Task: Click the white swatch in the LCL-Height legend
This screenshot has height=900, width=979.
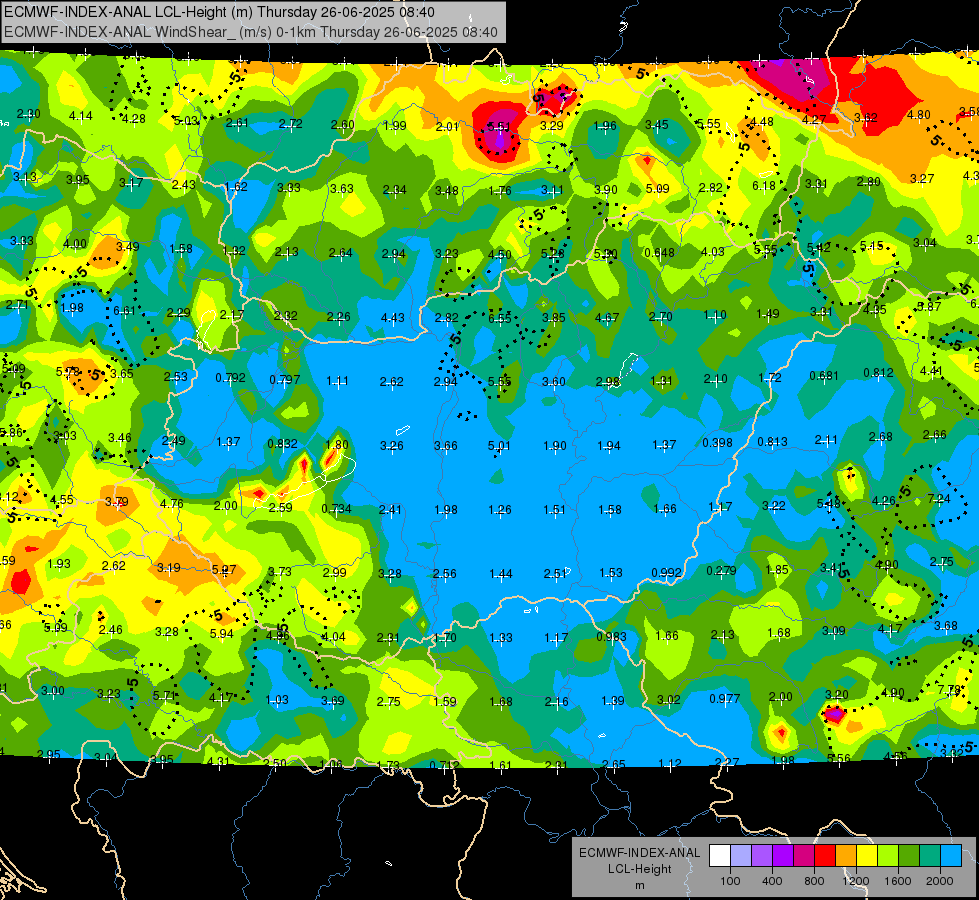Action: 720,856
